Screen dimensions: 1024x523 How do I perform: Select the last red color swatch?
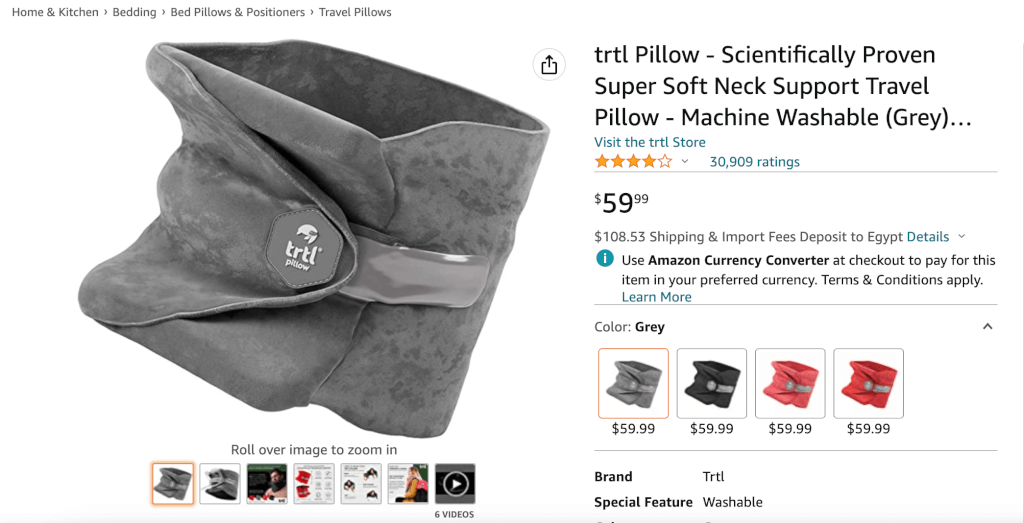(x=868, y=383)
